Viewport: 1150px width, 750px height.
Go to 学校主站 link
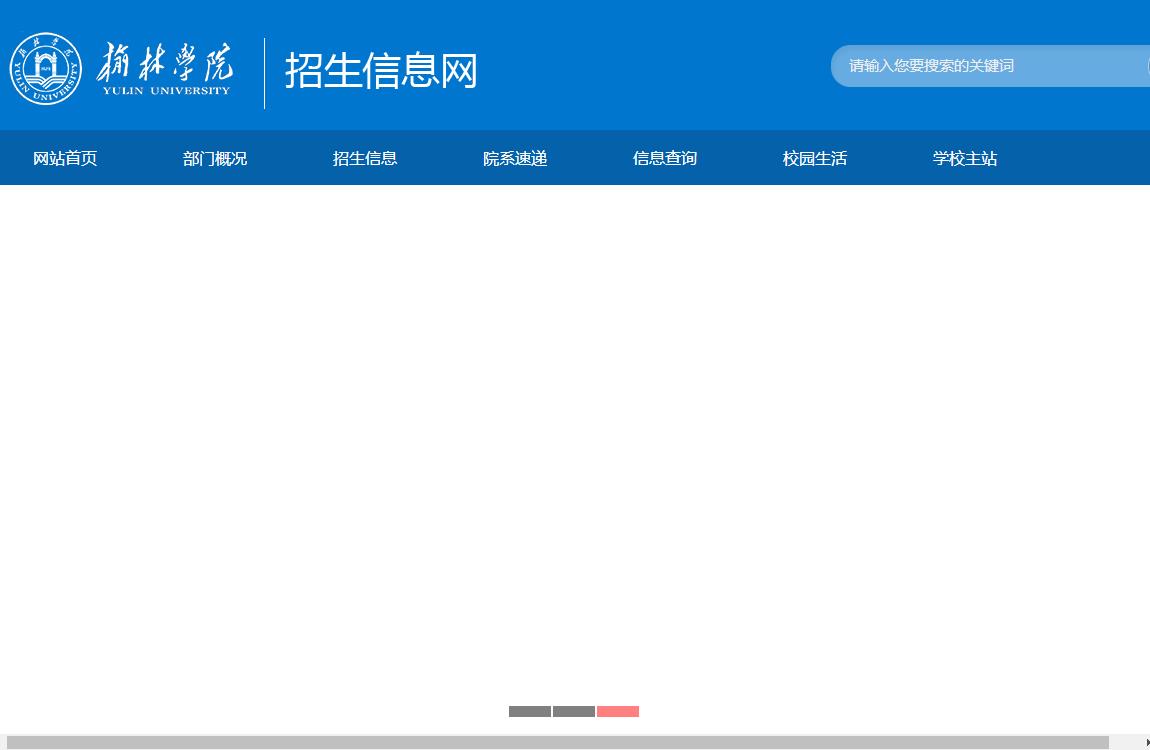pyautogui.click(x=965, y=158)
